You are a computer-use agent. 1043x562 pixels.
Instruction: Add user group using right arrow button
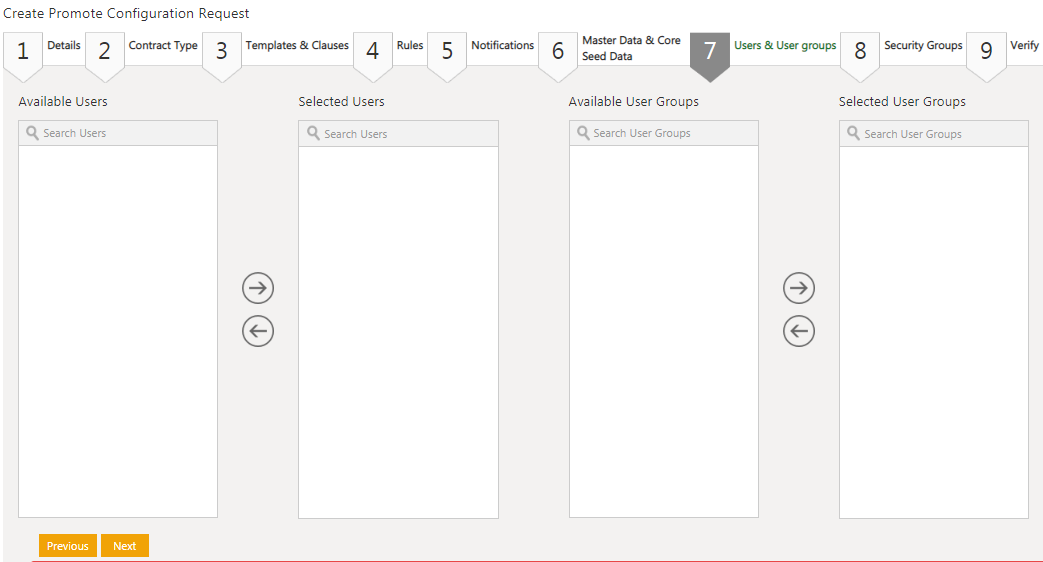point(798,288)
